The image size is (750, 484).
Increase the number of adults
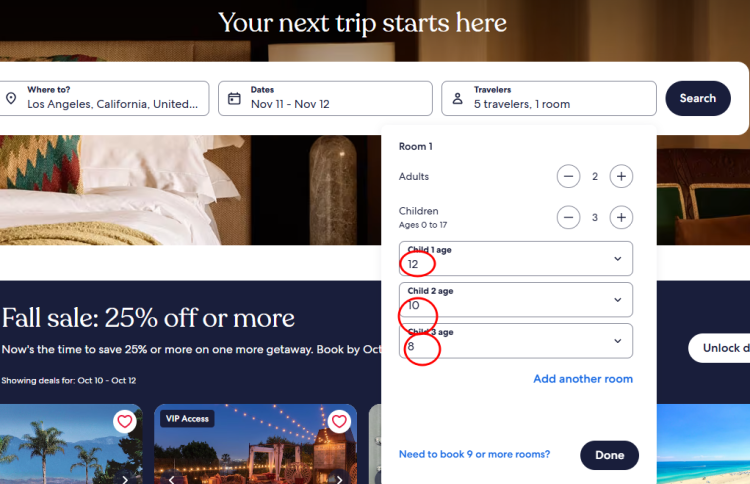pyautogui.click(x=621, y=177)
